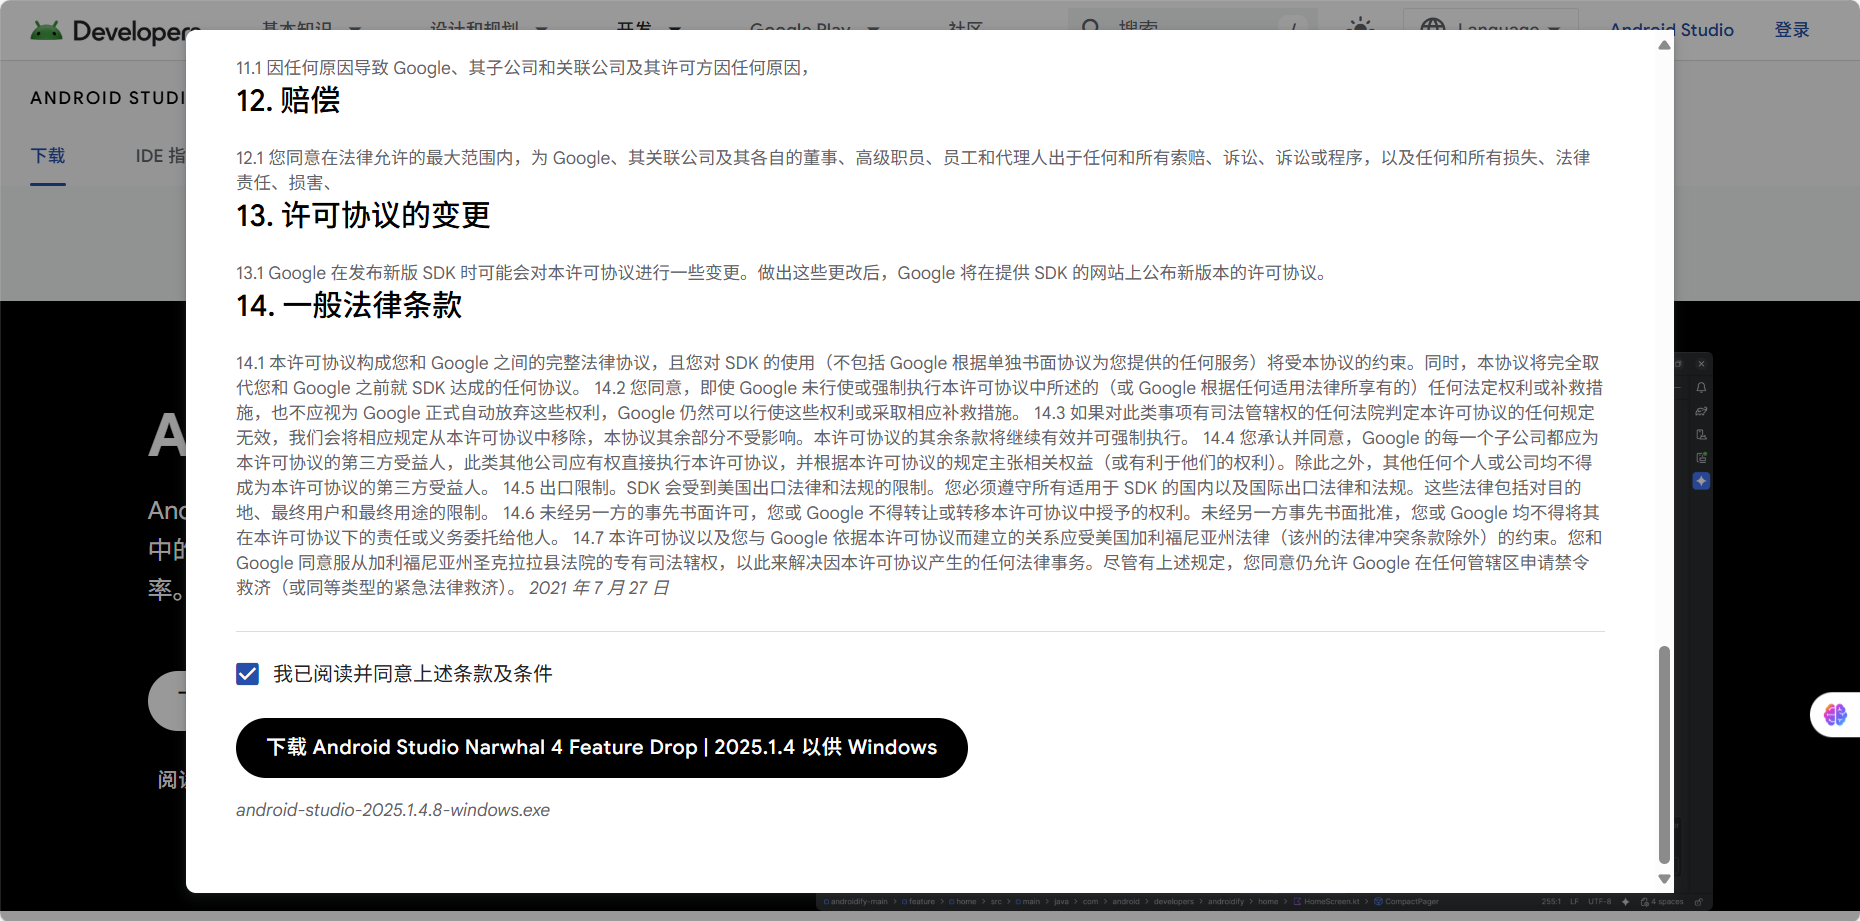Switch to the 下载 tab
Viewport: 1860px width, 921px height.
(x=48, y=156)
